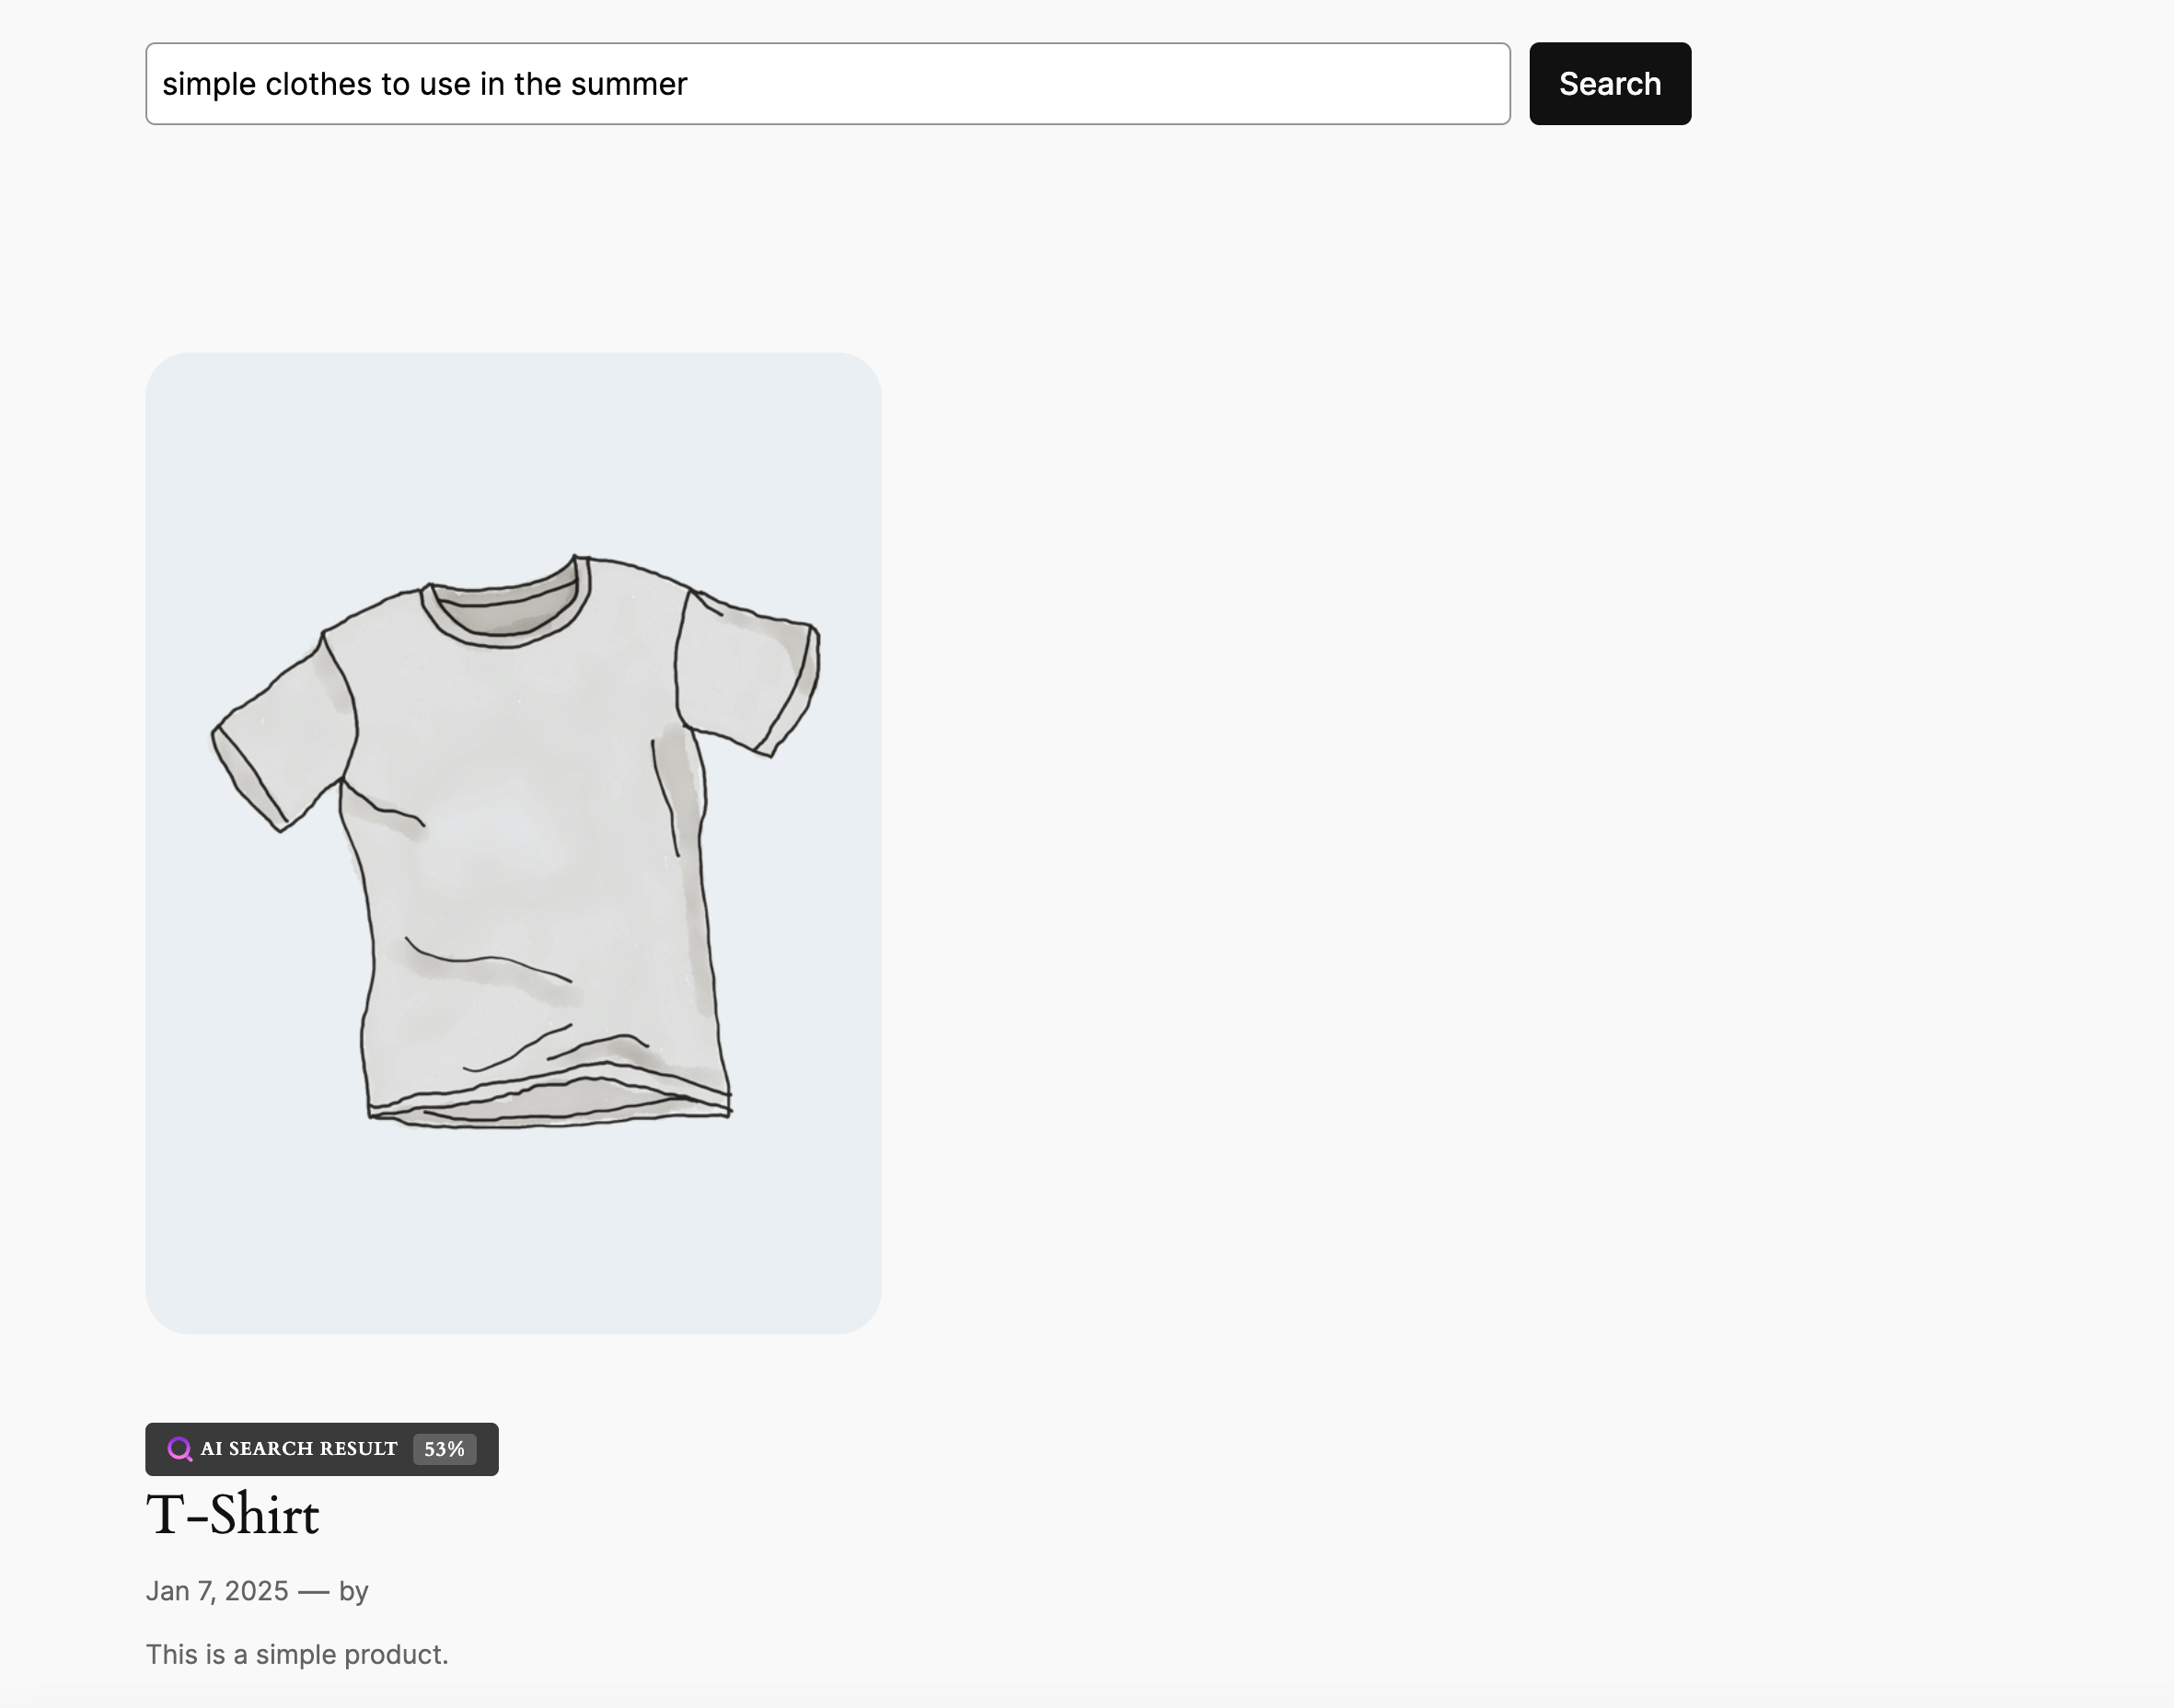
Task: Click the Search button
Action: click(x=1608, y=84)
